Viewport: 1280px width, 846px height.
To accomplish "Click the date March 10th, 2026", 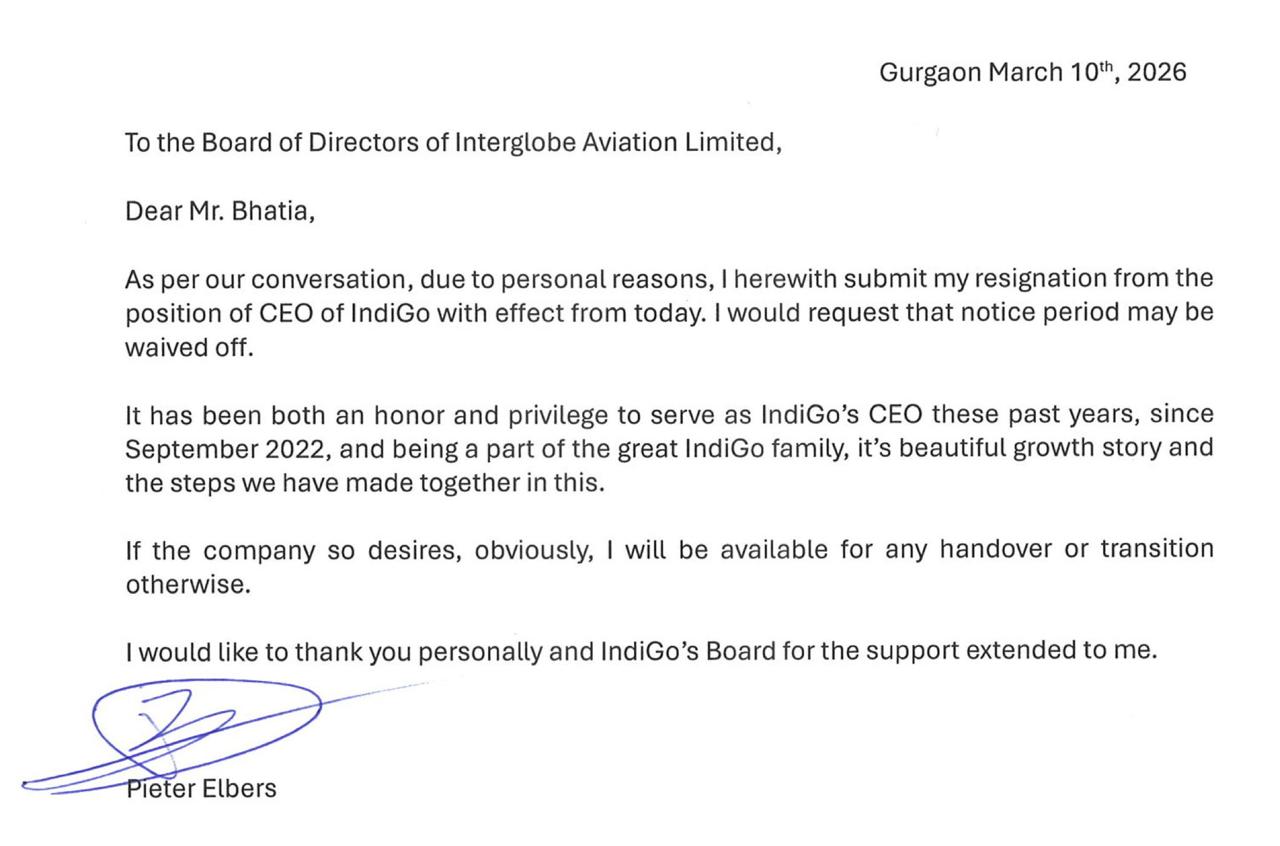I will pos(1088,73).
